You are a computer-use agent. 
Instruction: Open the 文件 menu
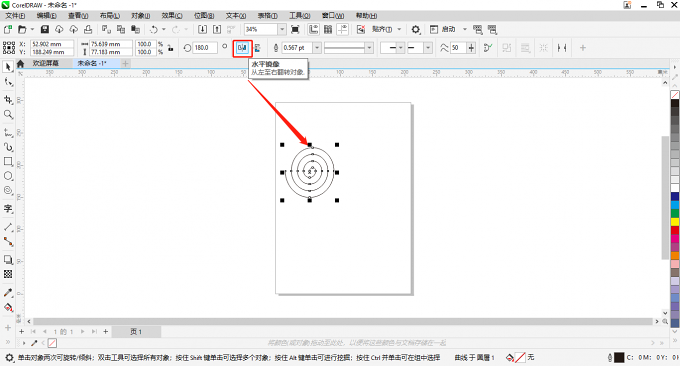coord(15,16)
